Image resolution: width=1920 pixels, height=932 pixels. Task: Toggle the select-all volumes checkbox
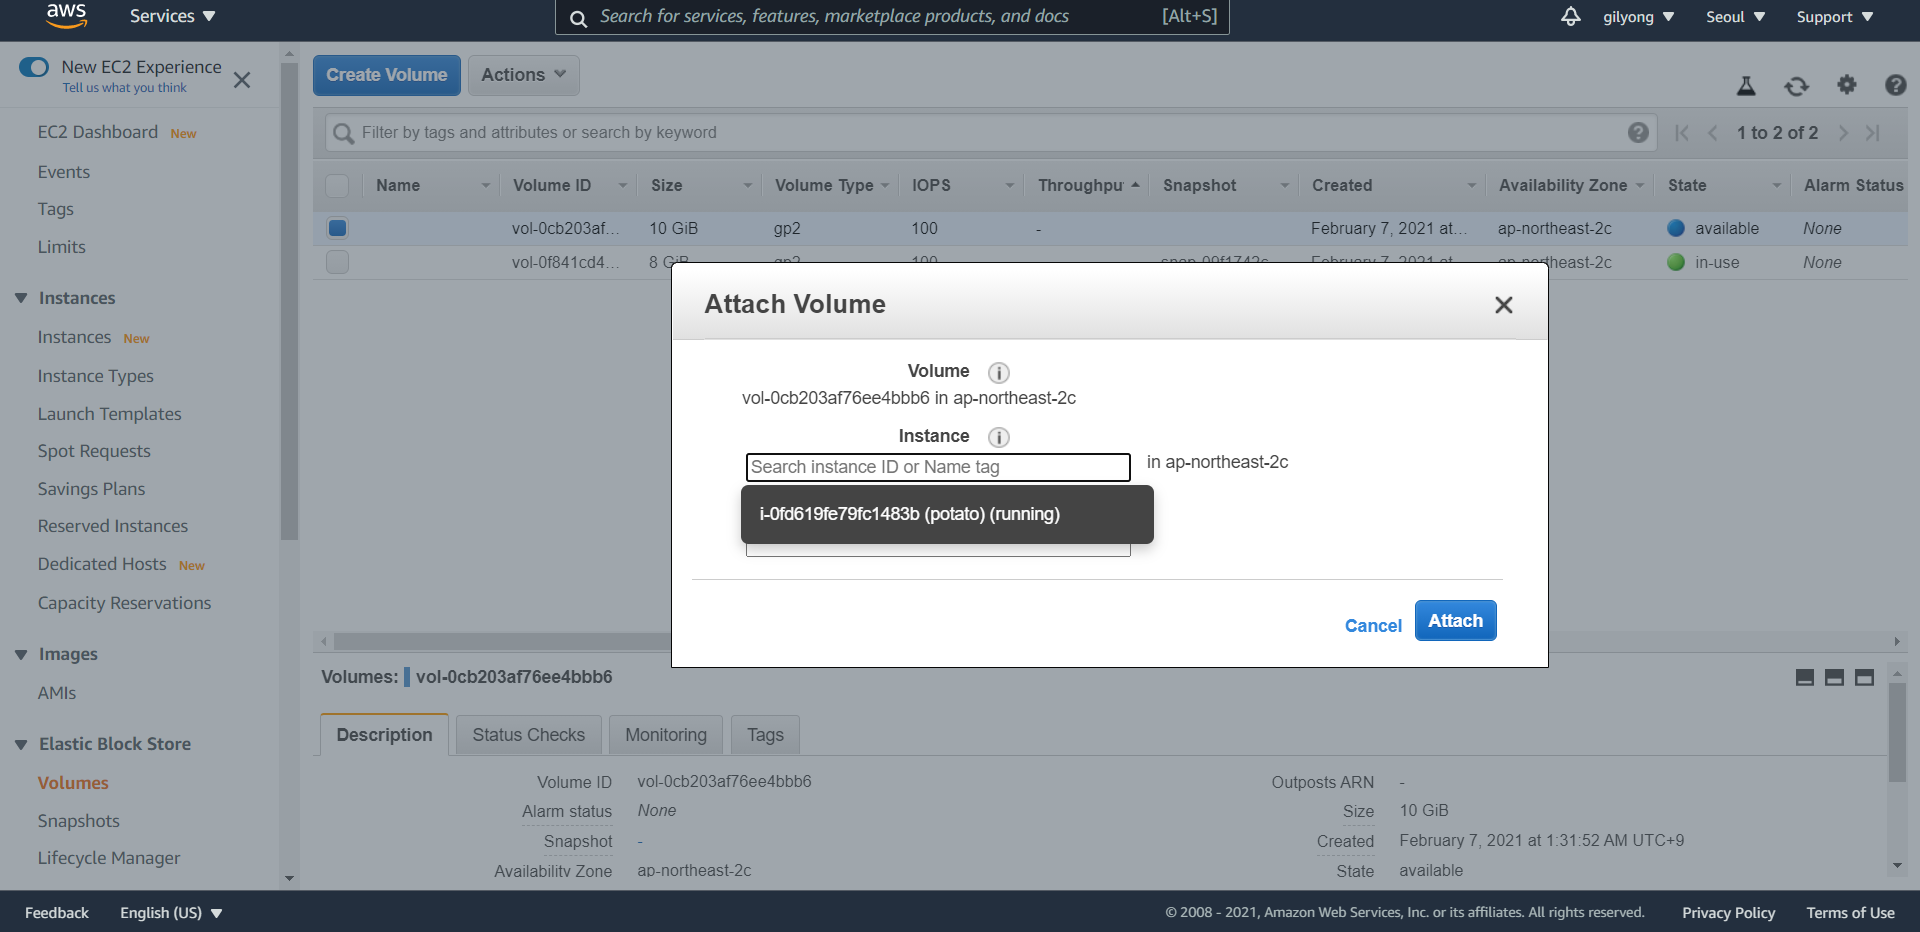point(337,185)
